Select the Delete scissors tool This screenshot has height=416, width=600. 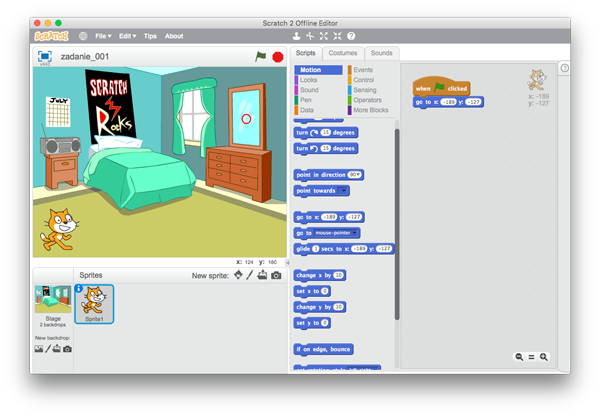(310, 36)
